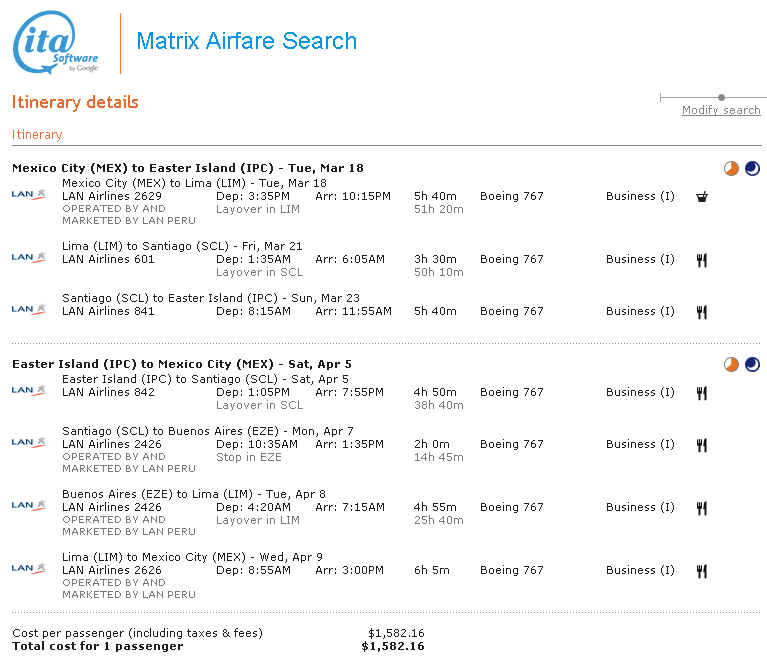Open the Modify search link
The image size is (767, 660).
tap(721, 110)
